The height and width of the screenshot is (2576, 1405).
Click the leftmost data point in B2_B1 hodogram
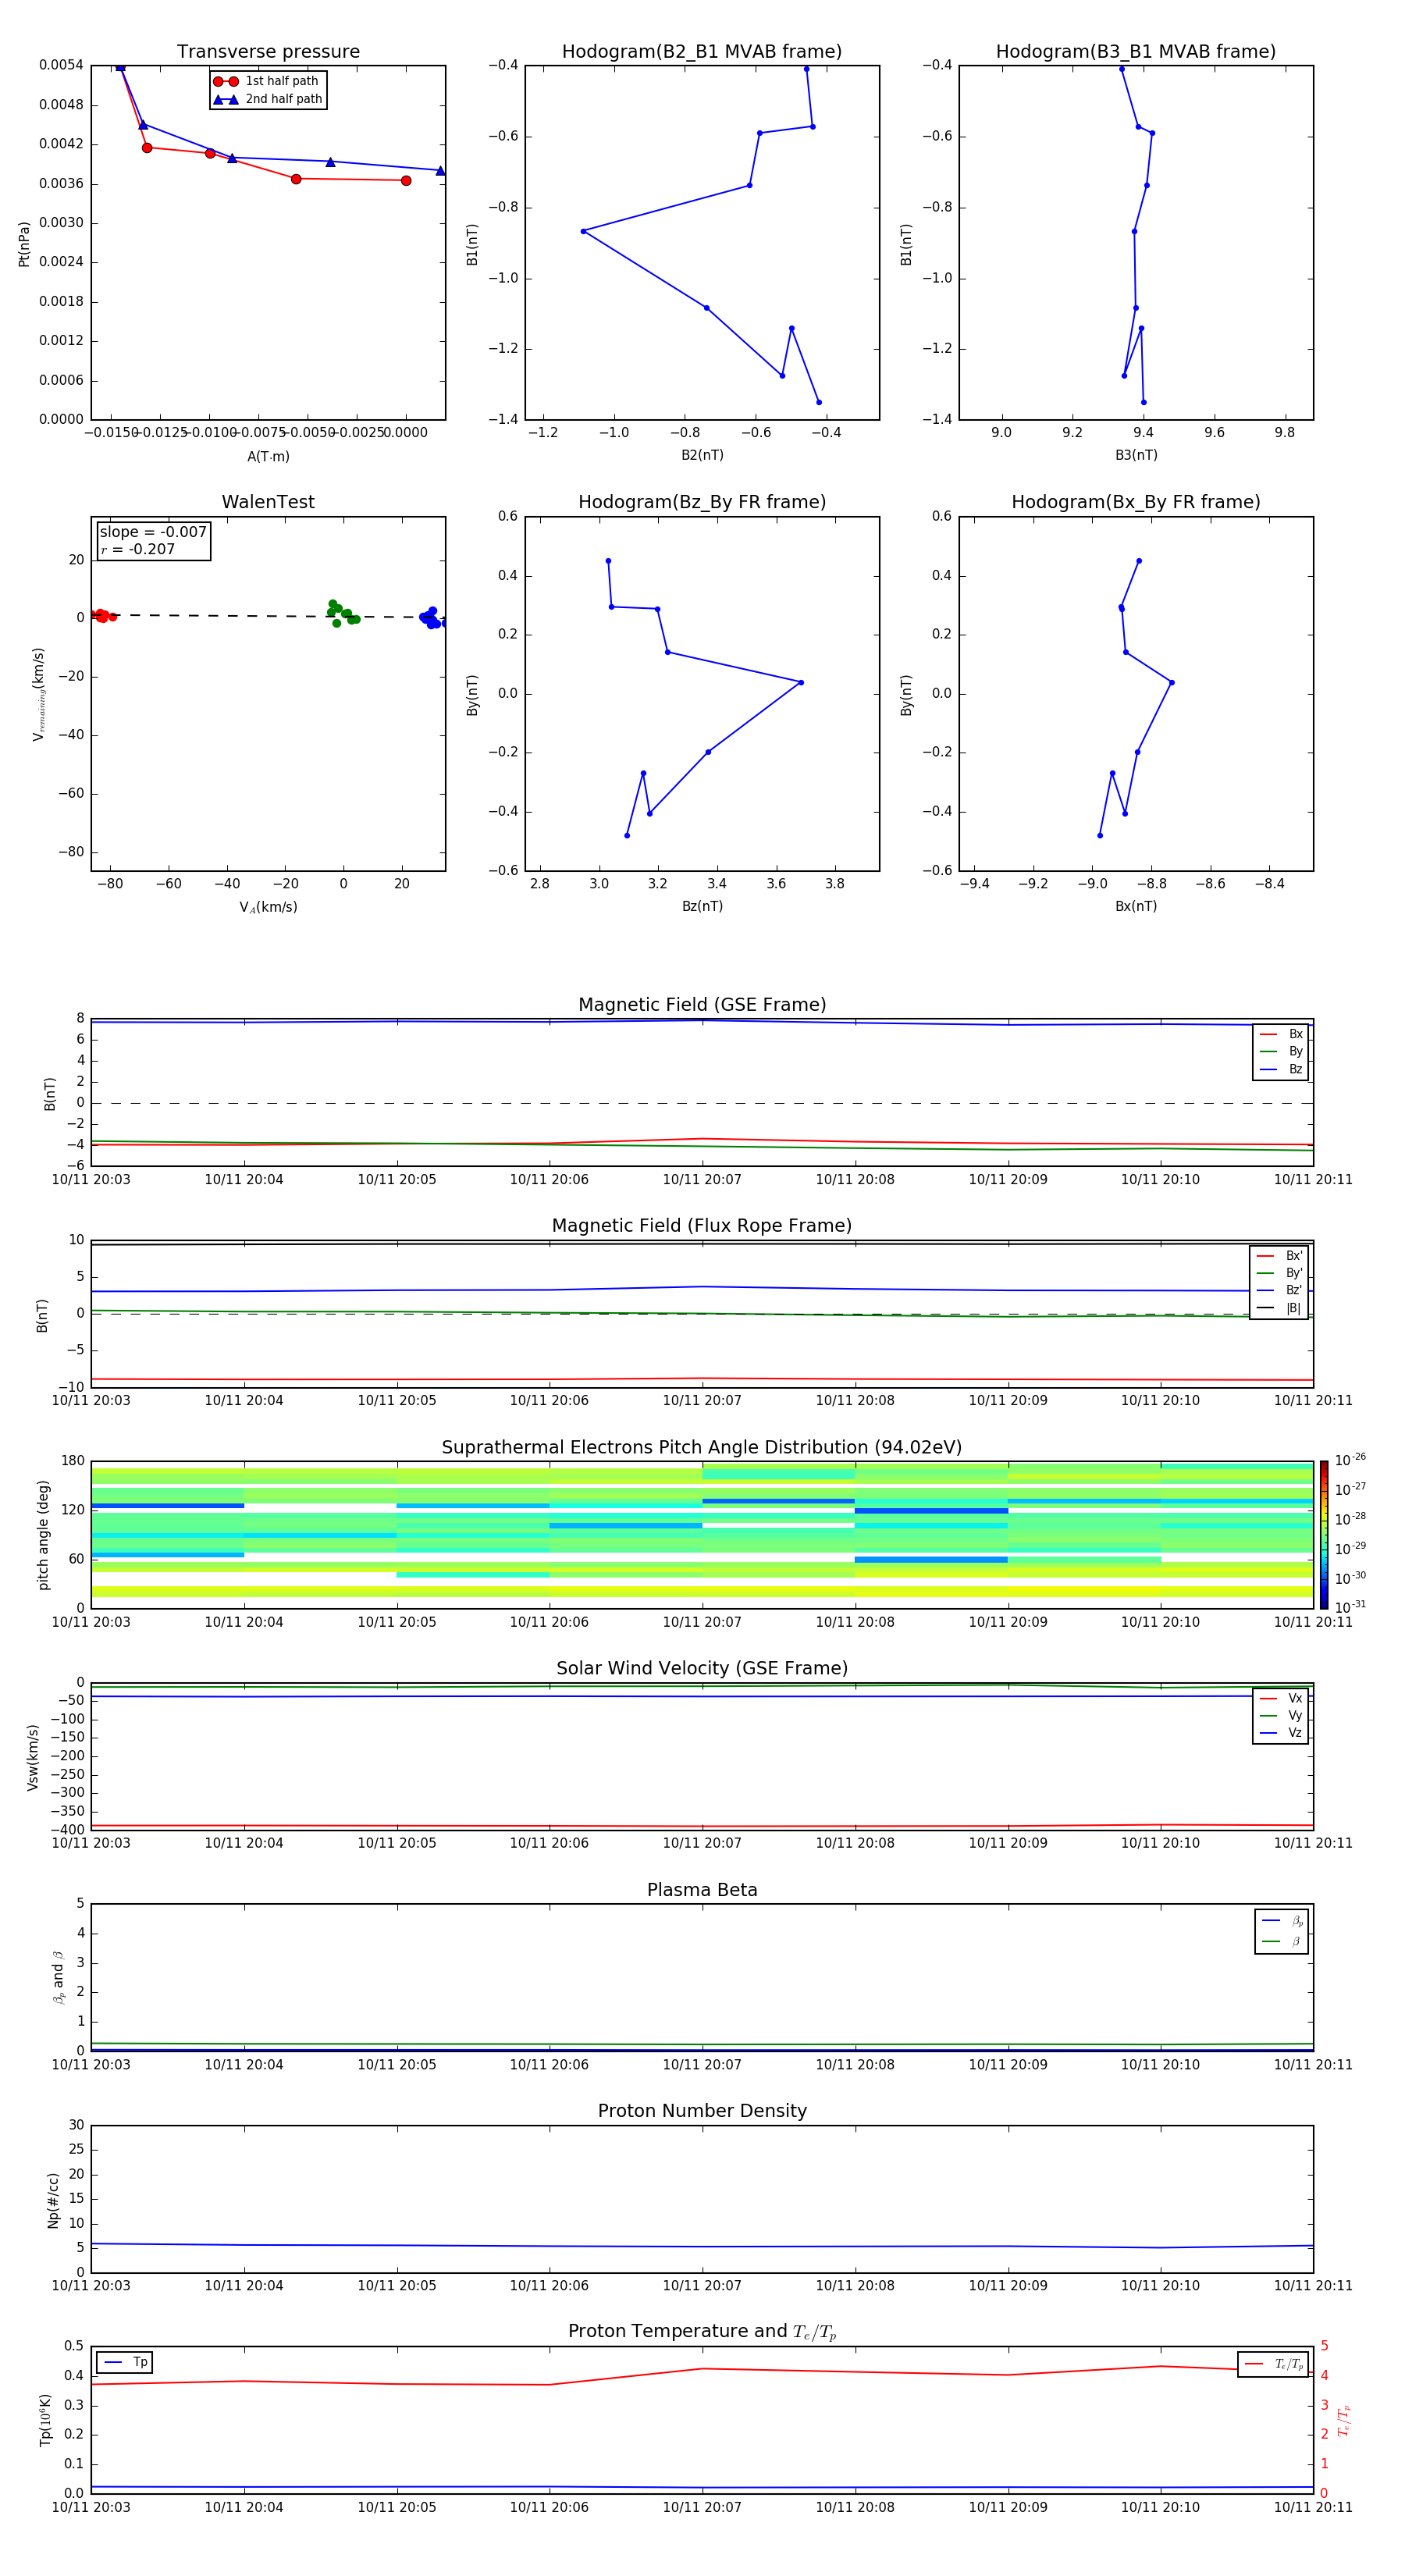583,231
